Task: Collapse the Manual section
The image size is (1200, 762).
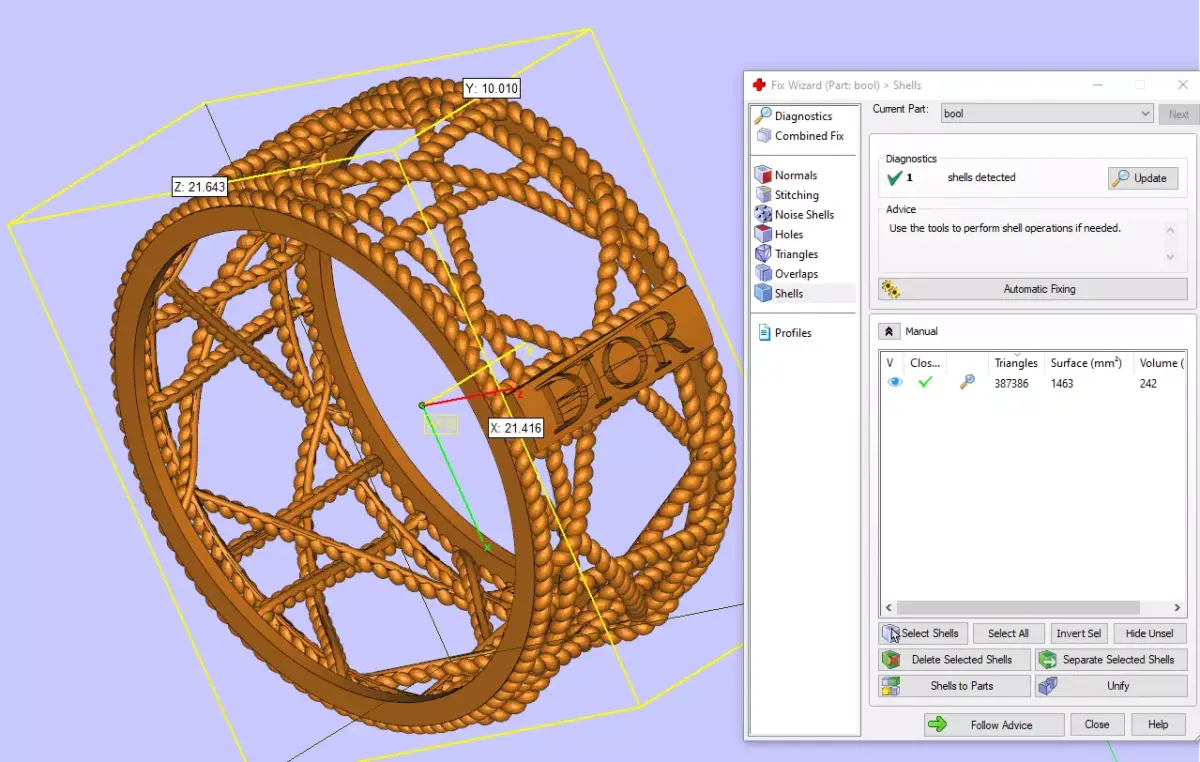Action: pyautogui.click(x=888, y=331)
